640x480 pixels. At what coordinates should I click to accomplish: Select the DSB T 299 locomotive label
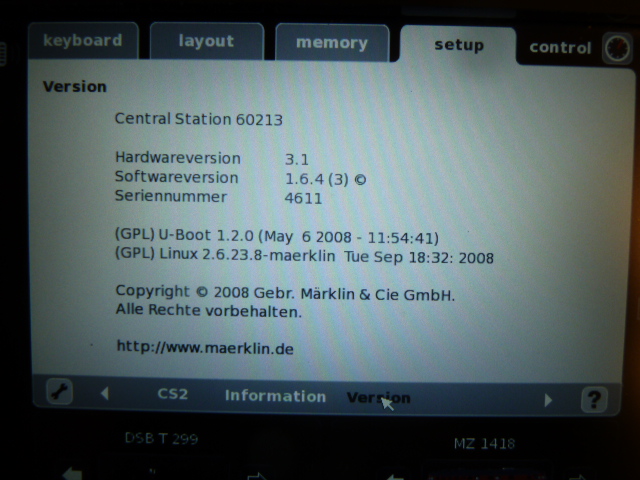(161, 438)
